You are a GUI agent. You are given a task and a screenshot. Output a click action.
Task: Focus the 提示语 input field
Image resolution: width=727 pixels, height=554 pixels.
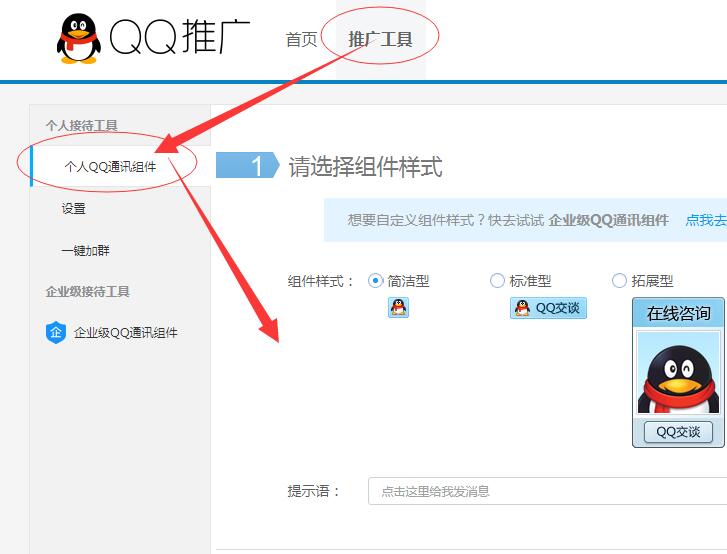point(548,491)
